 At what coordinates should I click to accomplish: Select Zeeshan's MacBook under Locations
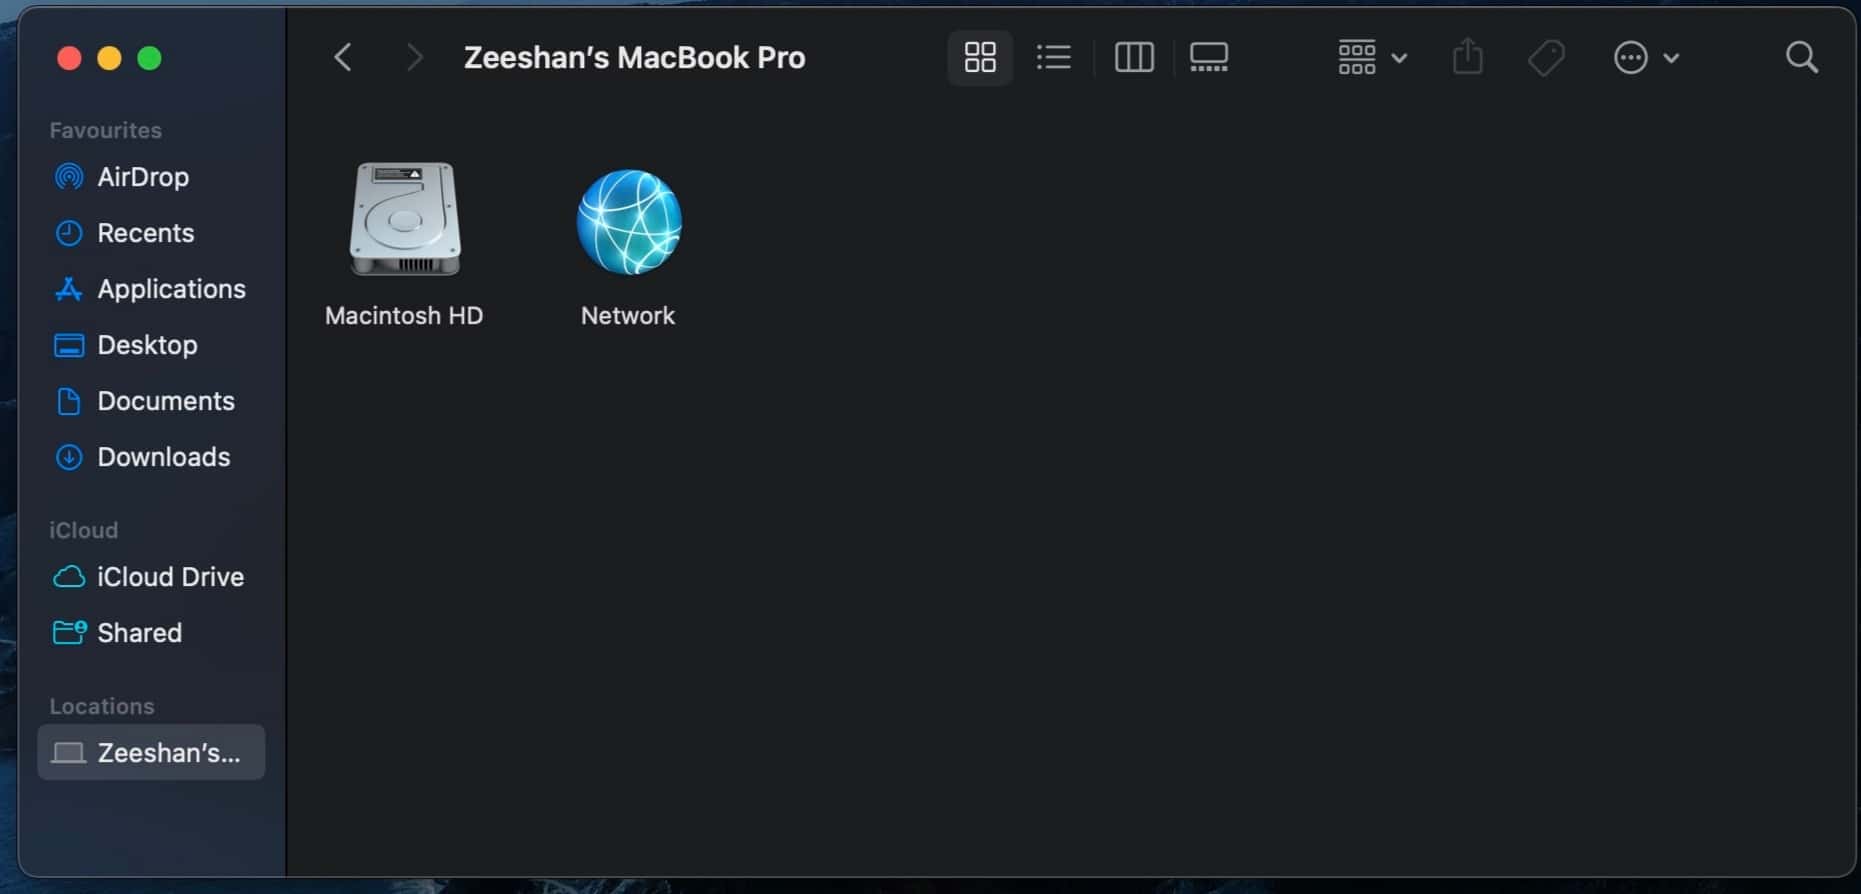(151, 752)
